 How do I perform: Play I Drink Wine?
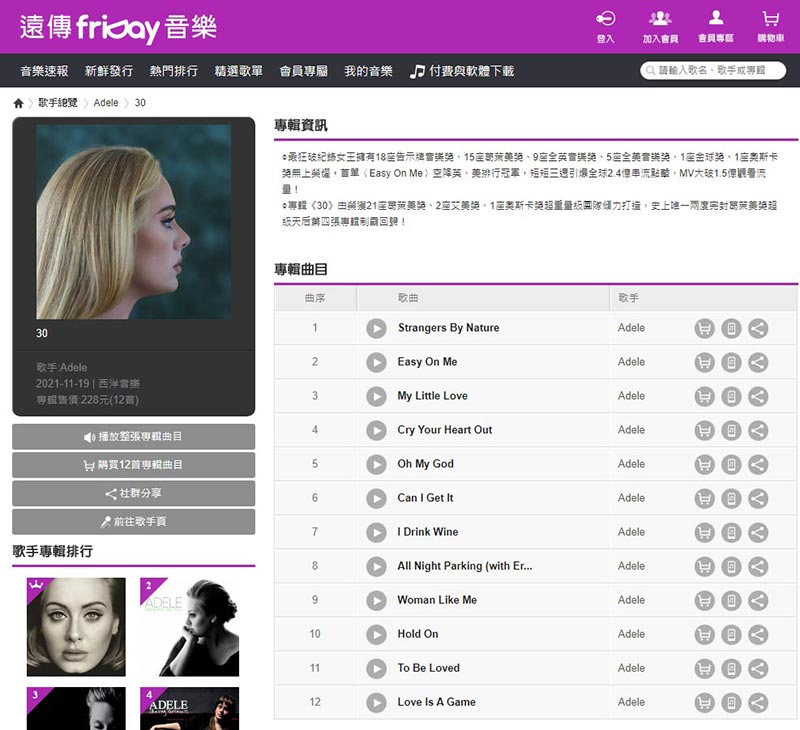(x=377, y=533)
